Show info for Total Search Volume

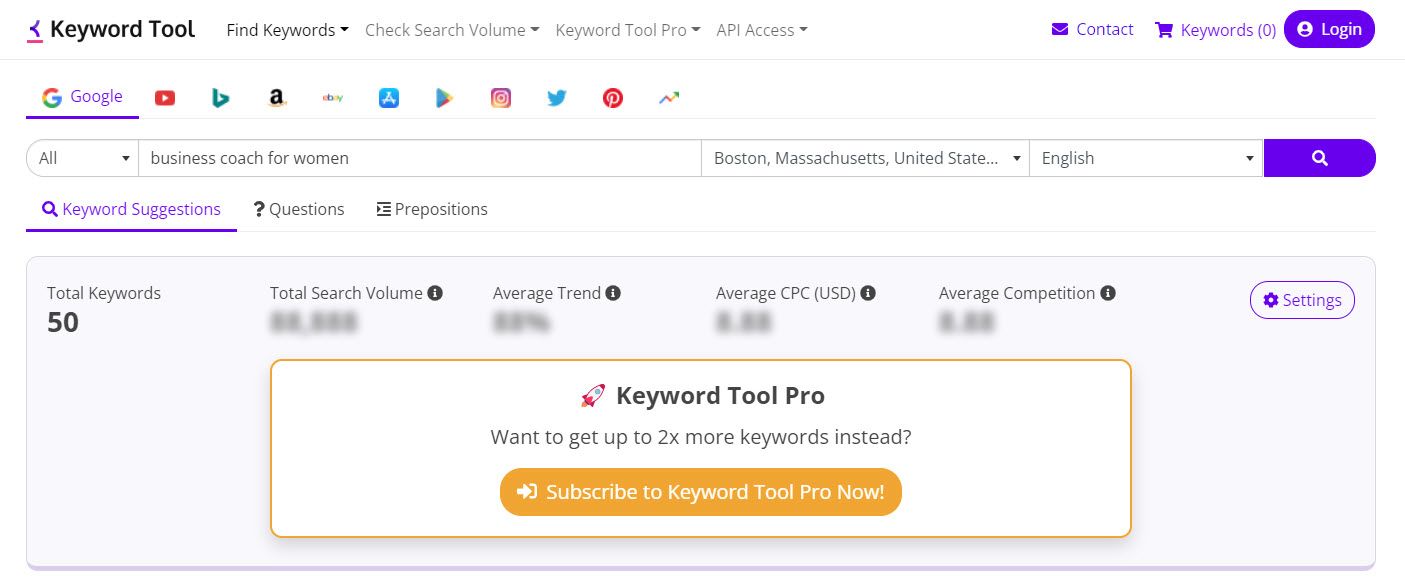[435, 293]
